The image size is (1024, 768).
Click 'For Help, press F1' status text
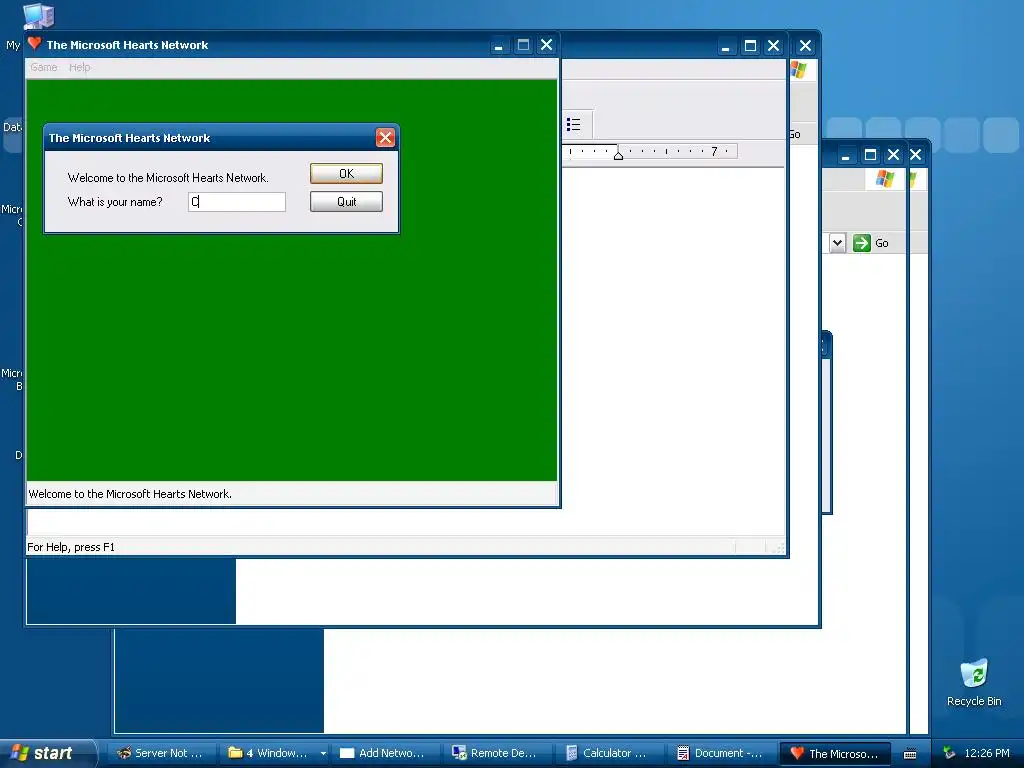point(71,547)
